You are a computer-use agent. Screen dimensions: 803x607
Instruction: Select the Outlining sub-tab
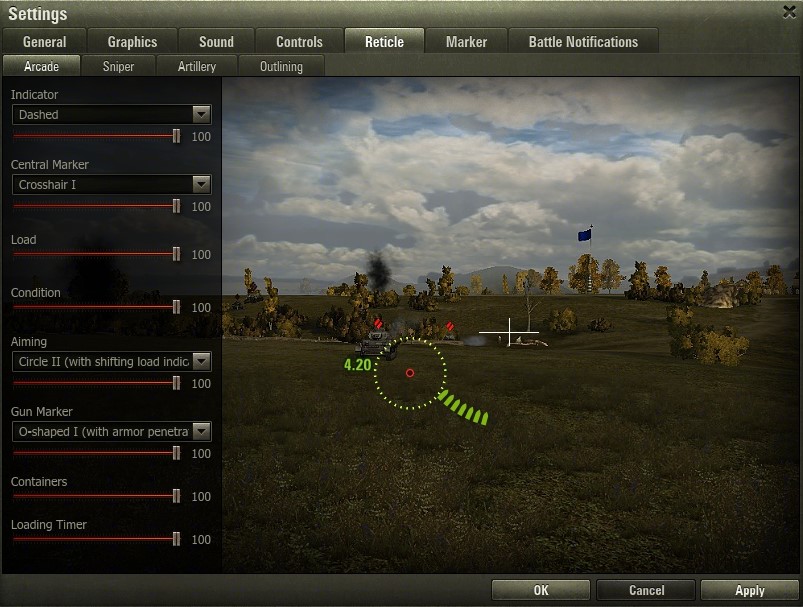[281, 66]
